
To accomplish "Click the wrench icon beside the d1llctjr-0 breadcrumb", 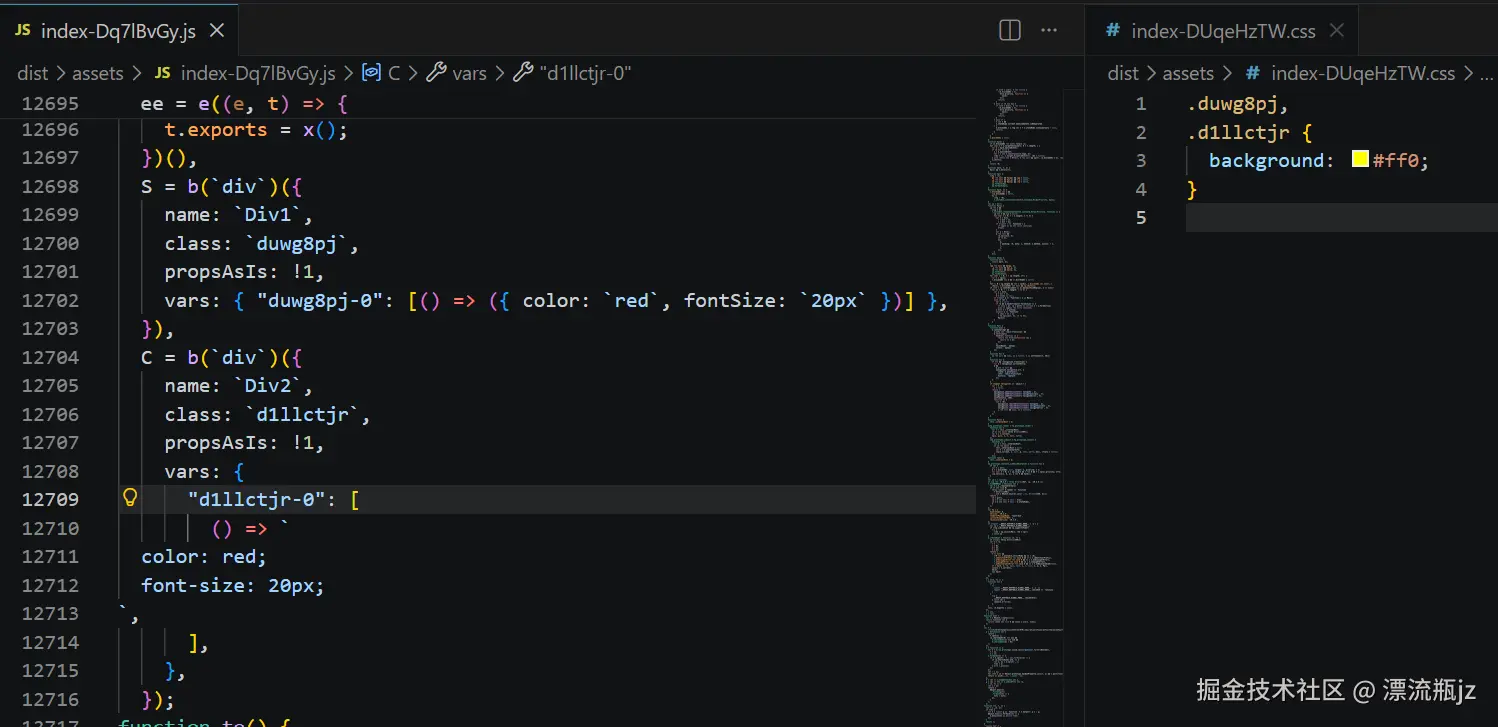I will tap(523, 72).
